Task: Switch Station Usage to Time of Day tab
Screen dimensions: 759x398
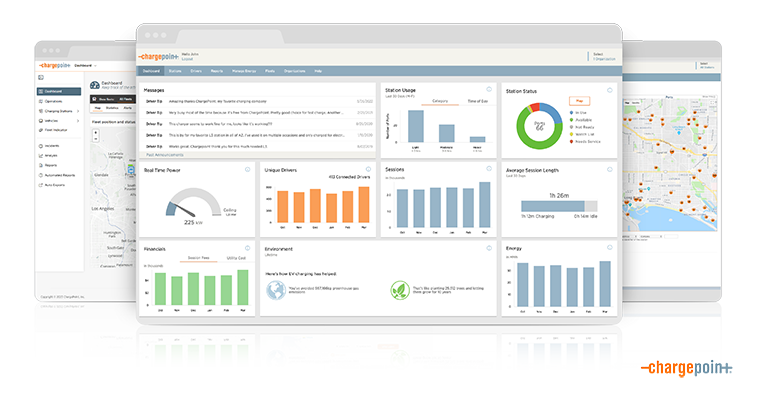Action: point(477,101)
